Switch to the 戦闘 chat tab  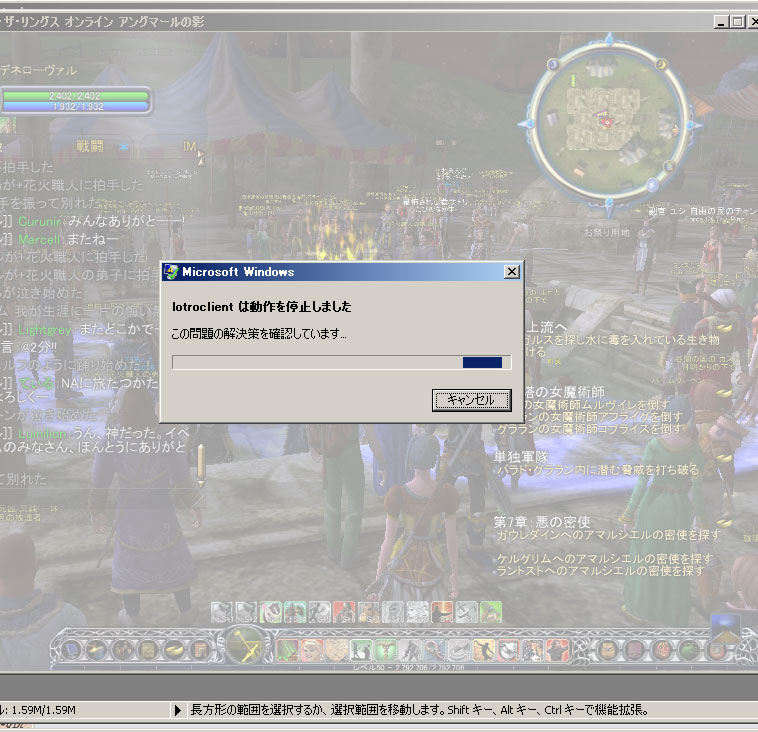[90, 146]
